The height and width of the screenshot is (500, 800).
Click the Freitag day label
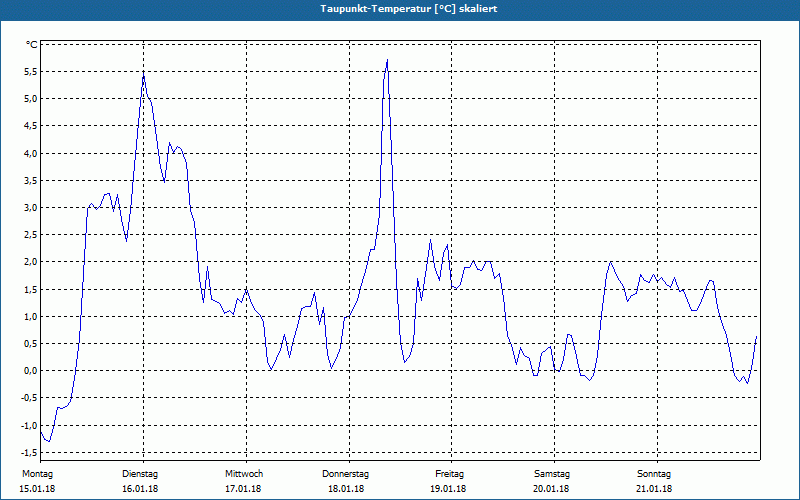[449, 474]
